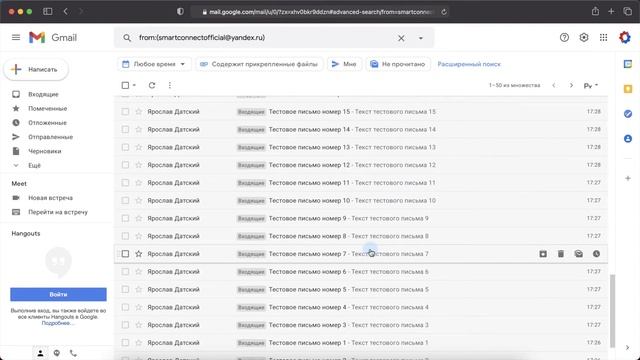Open search options dropdown arrow
The height and width of the screenshot is (360, 640).
coord(421,38)
